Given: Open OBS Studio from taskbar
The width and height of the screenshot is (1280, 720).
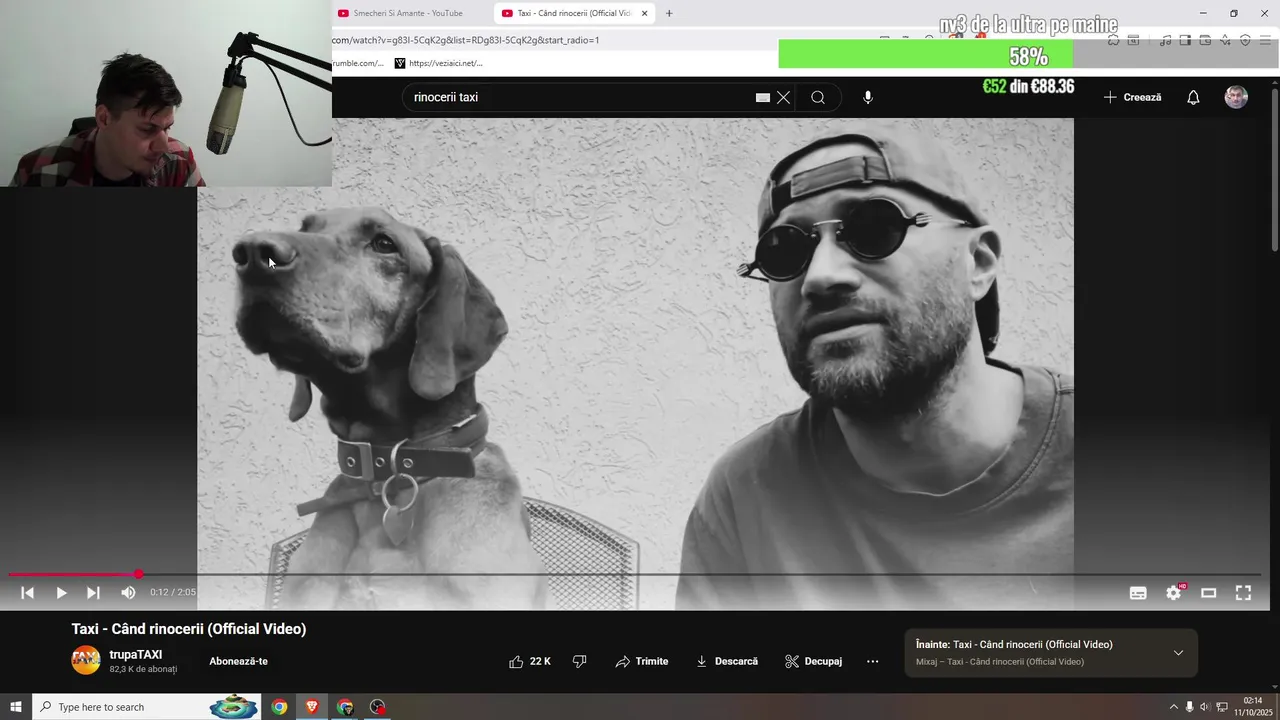Looking at the screenshot, I should [377, 707].
